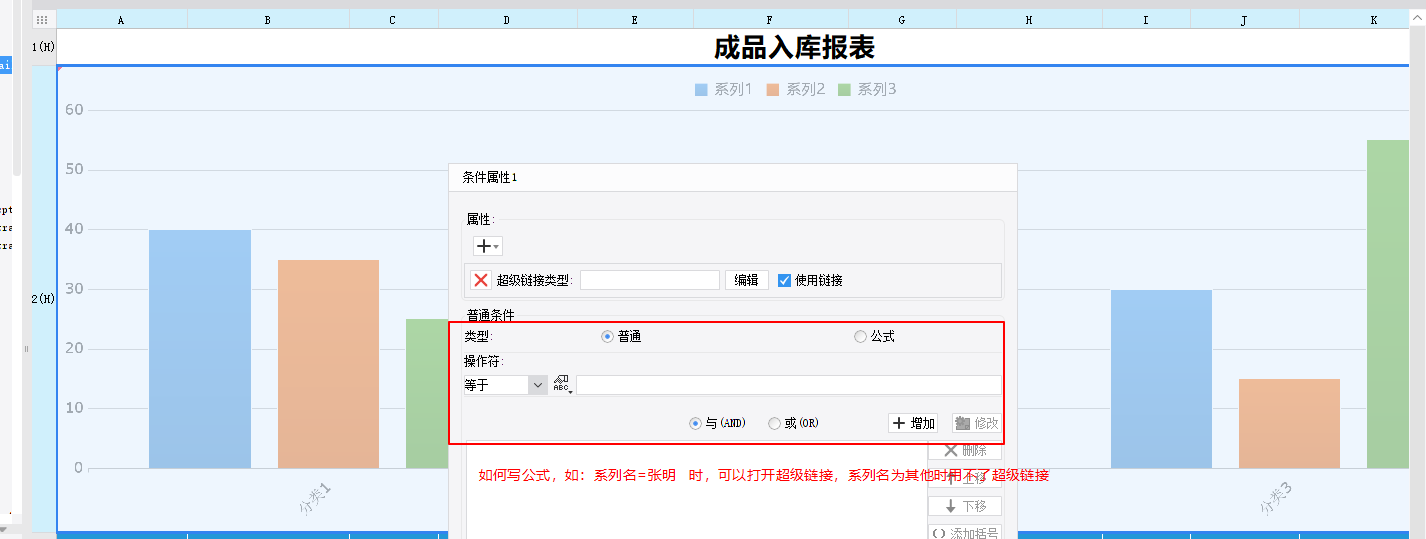The width and height of the screenshot is (1426, 539).
Task: Click the 下移 button
Action: click(965, 506)
